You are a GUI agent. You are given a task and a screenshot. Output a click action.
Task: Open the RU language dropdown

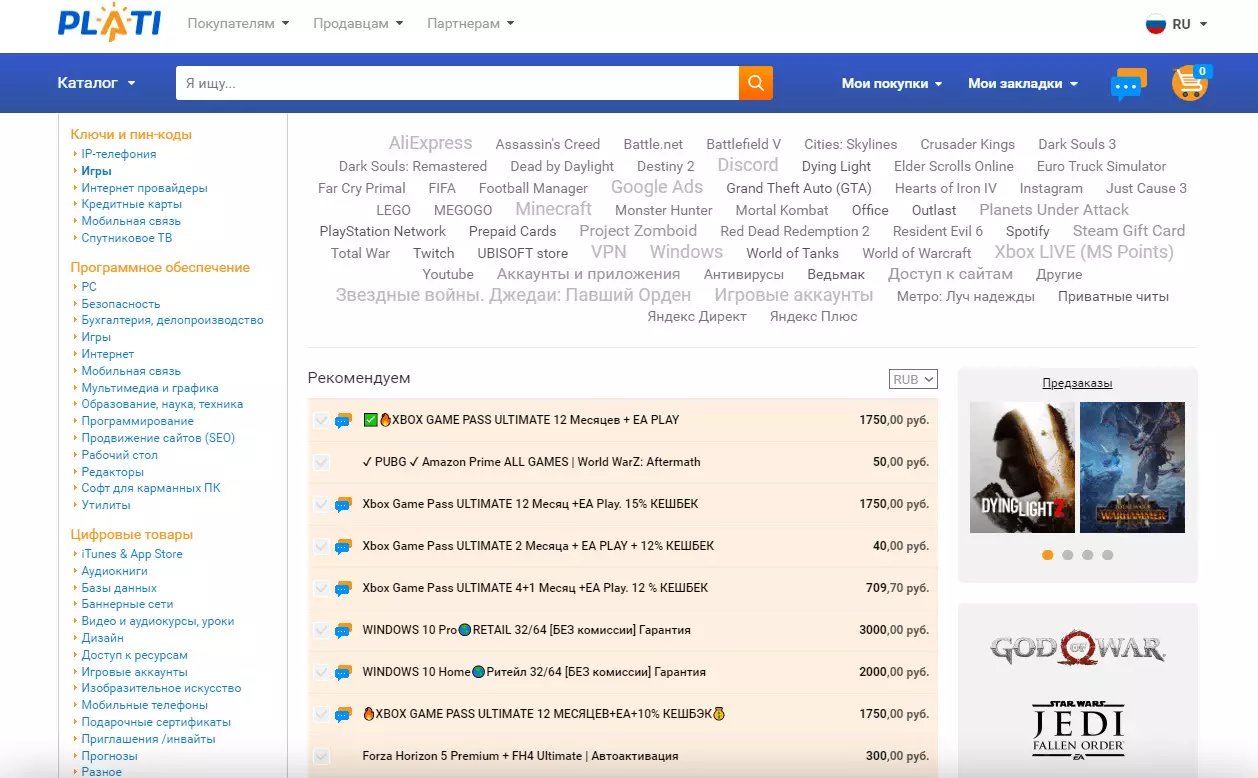pos(1190,24)
